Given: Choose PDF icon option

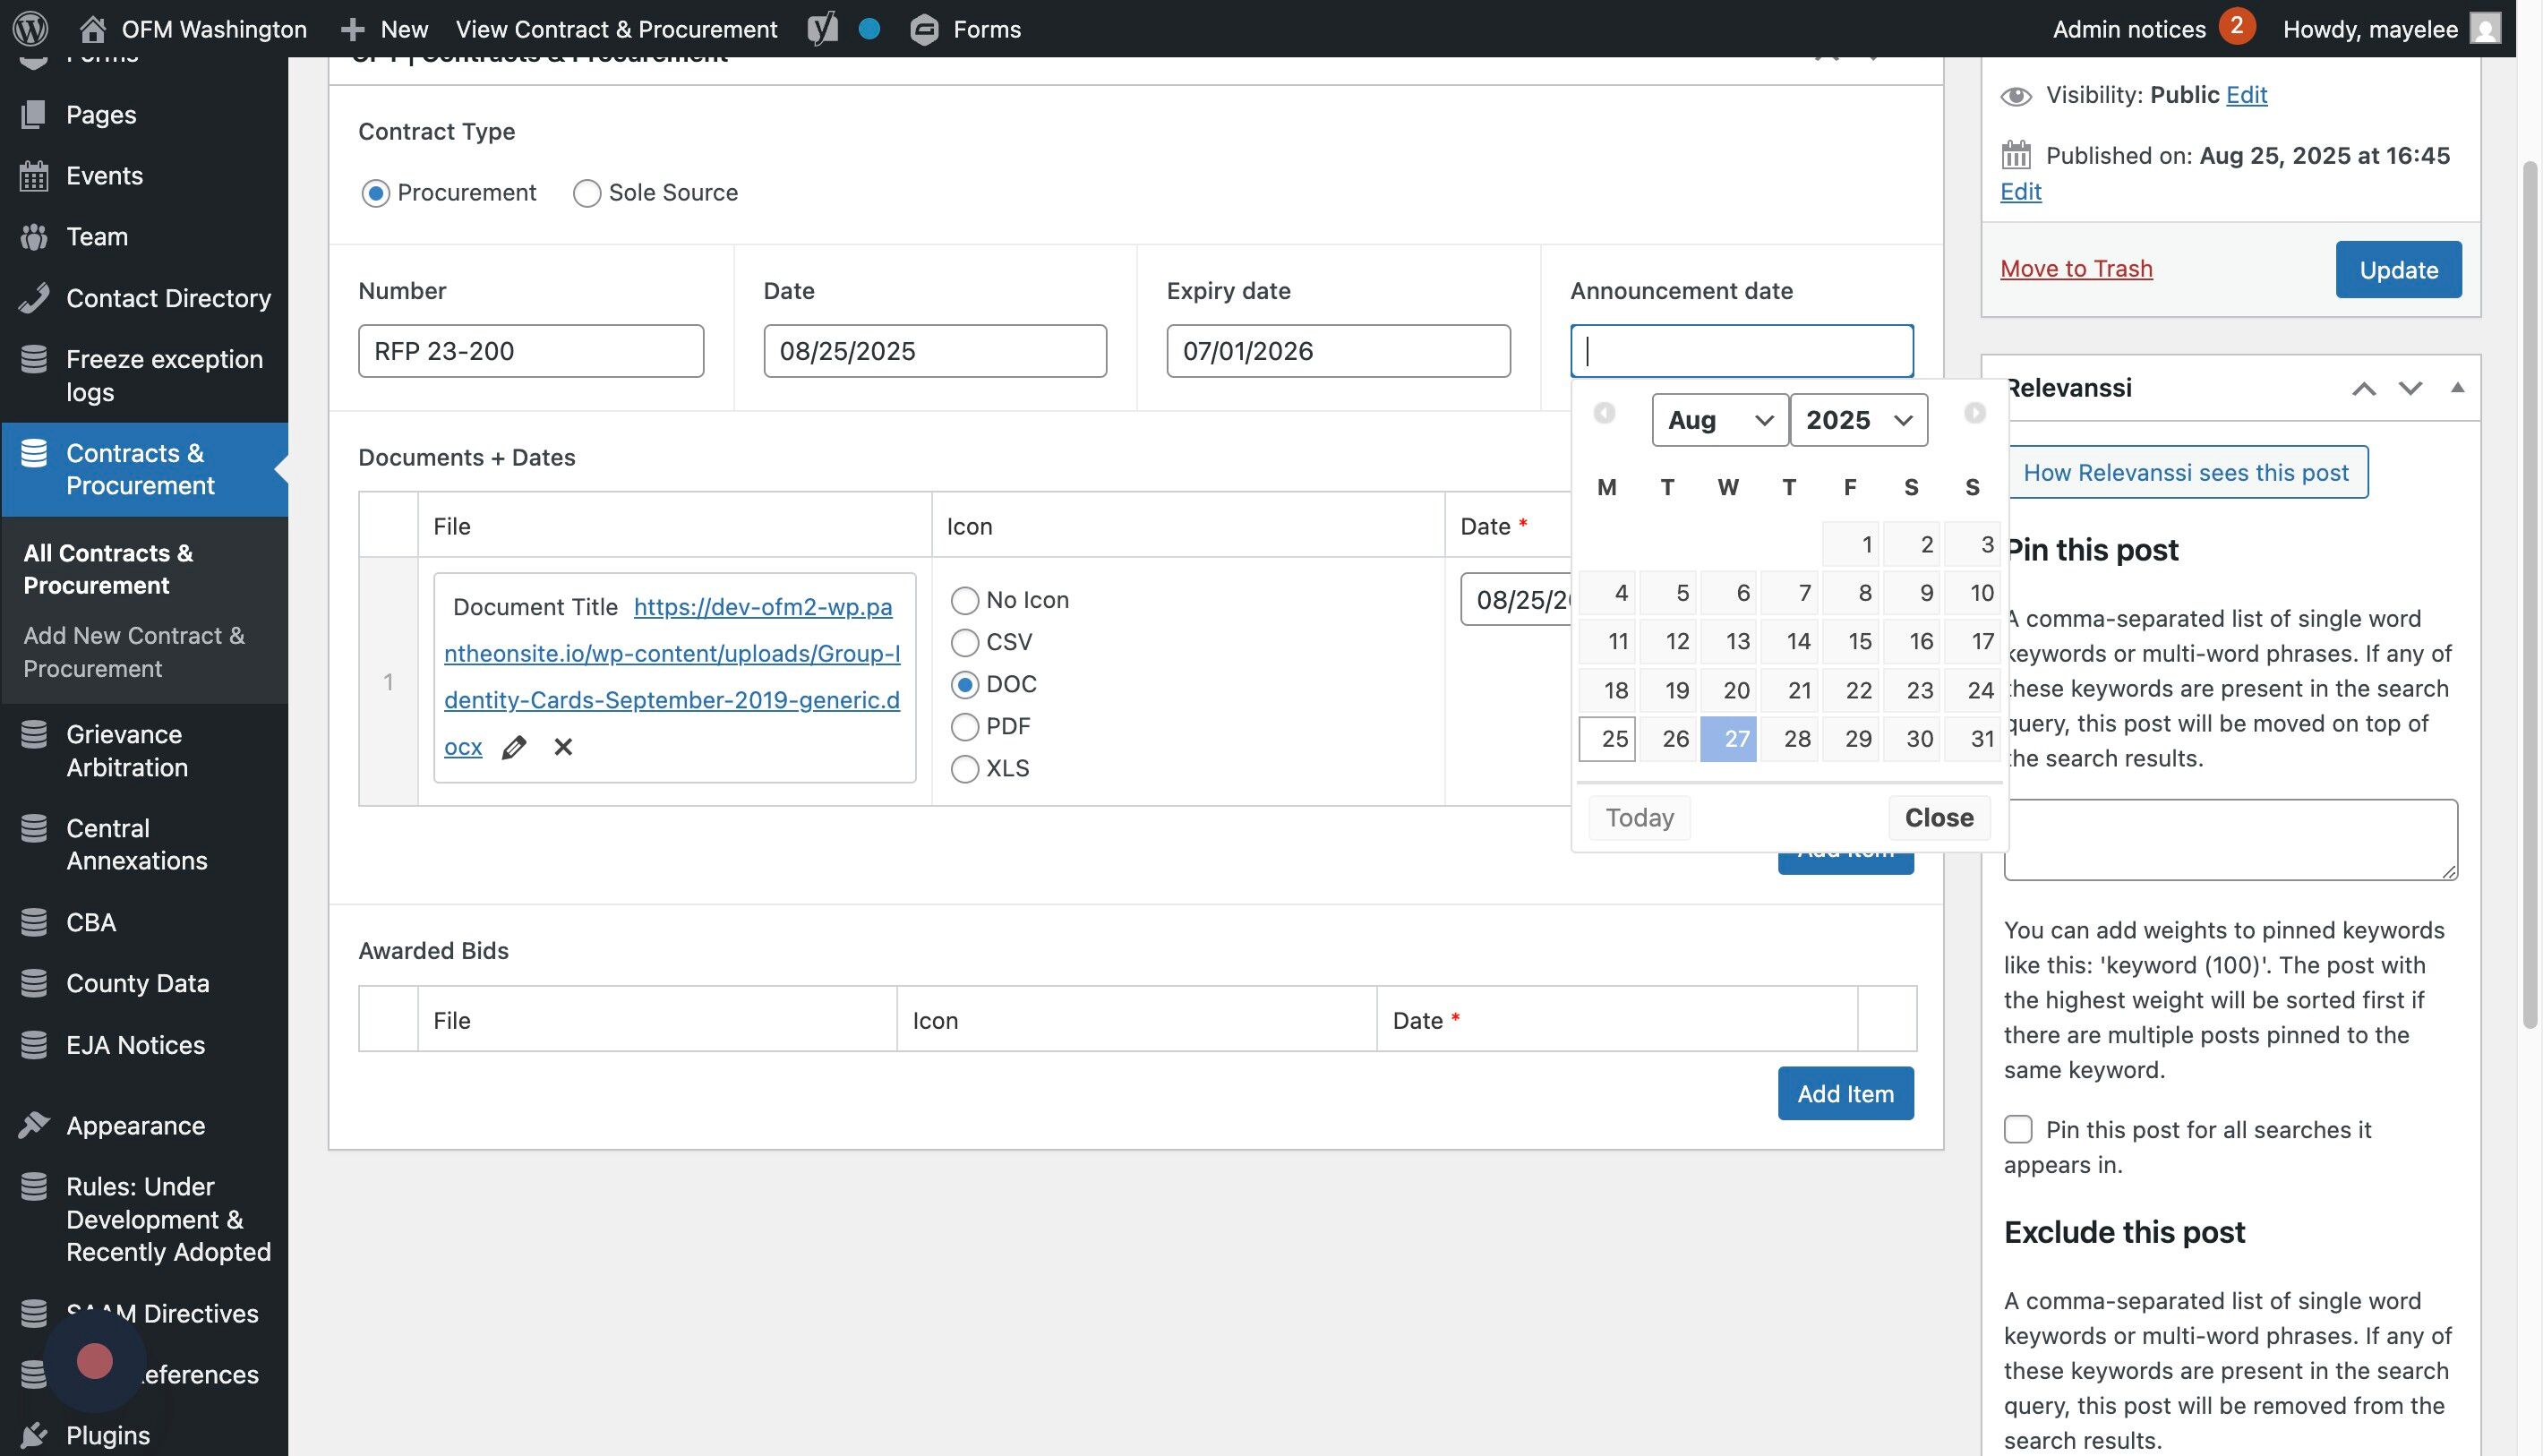Looking at the screenshot, I should click(x=965, y=727).
